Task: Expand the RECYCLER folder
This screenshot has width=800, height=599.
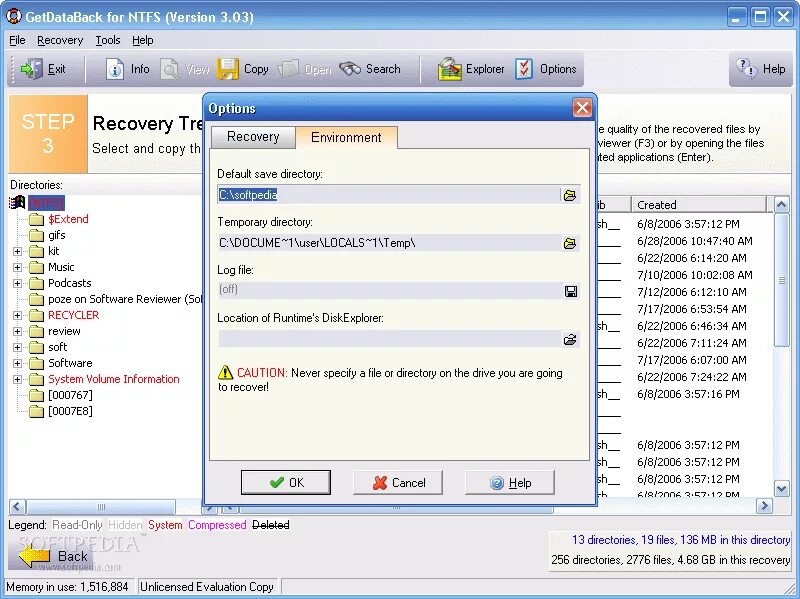Action: click(x=17, y=315)
